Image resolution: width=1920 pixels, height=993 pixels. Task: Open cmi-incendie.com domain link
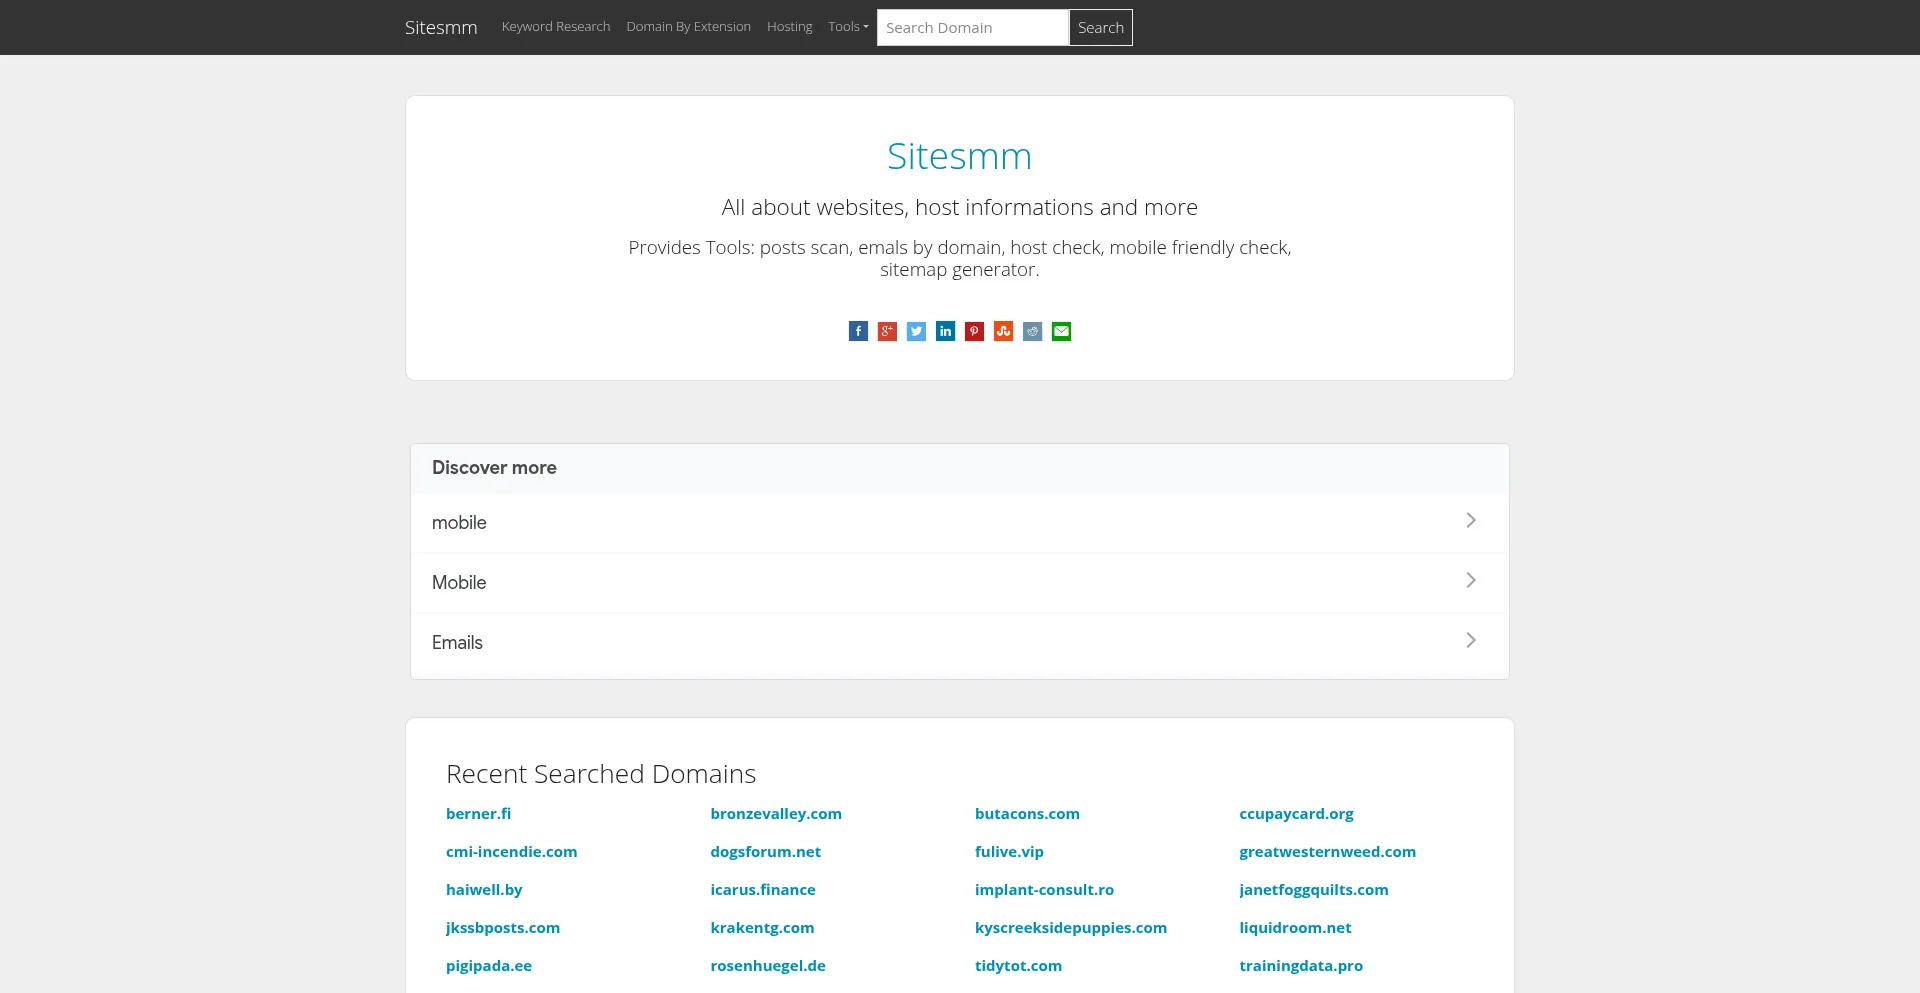pyautogui.click(x=511, y=852)
